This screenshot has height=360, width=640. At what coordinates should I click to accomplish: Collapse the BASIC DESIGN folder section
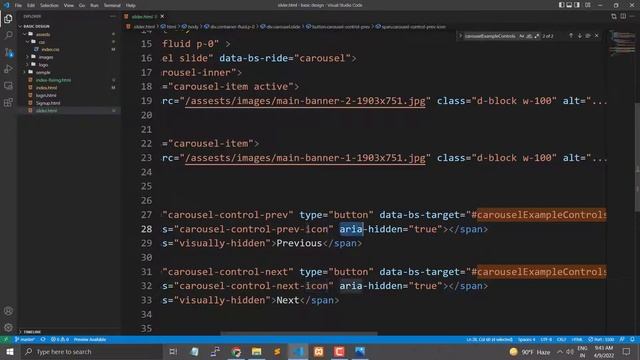[36, 26]
